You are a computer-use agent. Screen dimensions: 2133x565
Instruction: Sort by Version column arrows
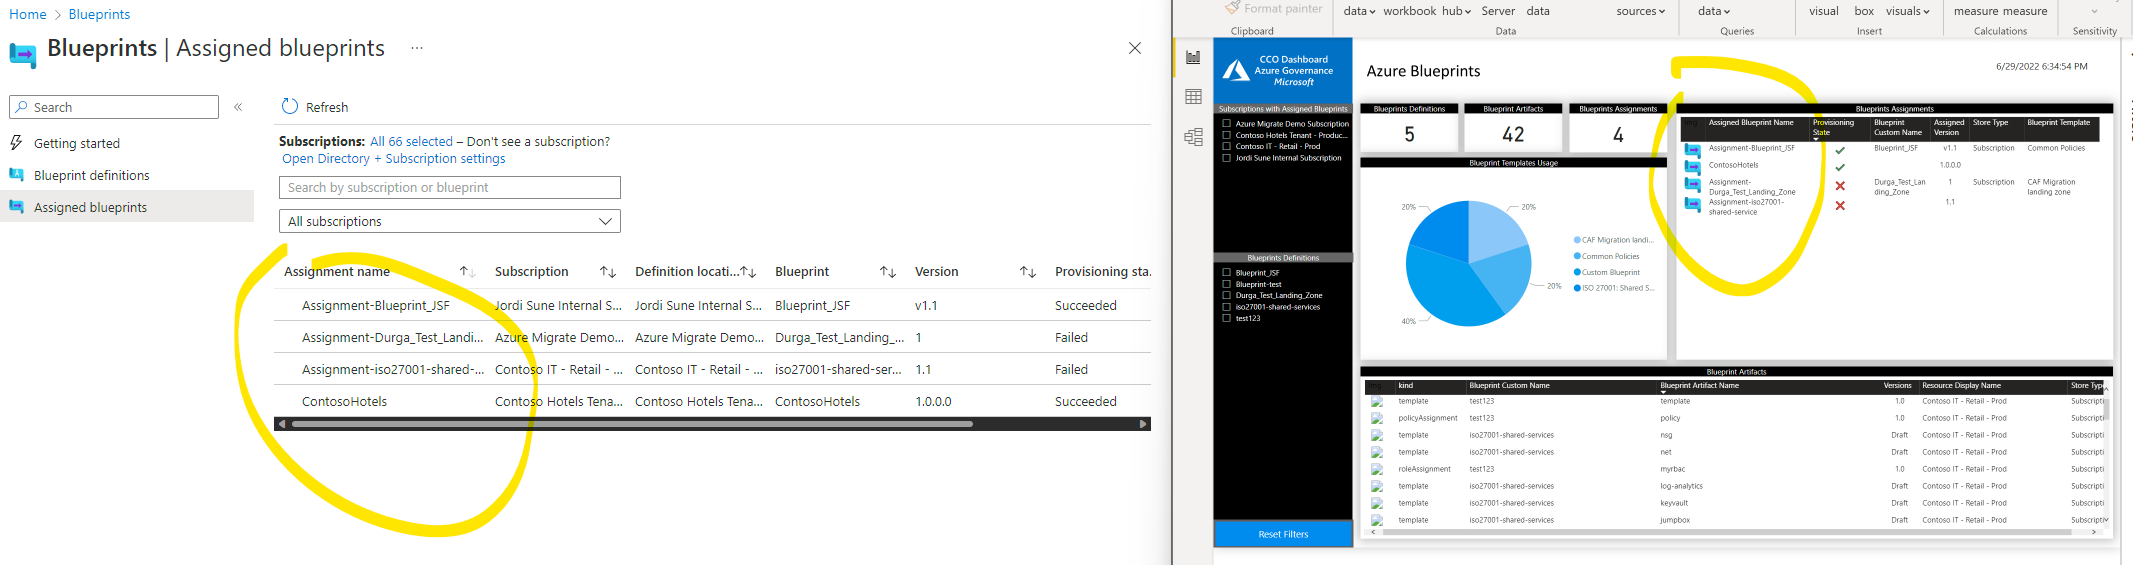[x=1027, y=272]
